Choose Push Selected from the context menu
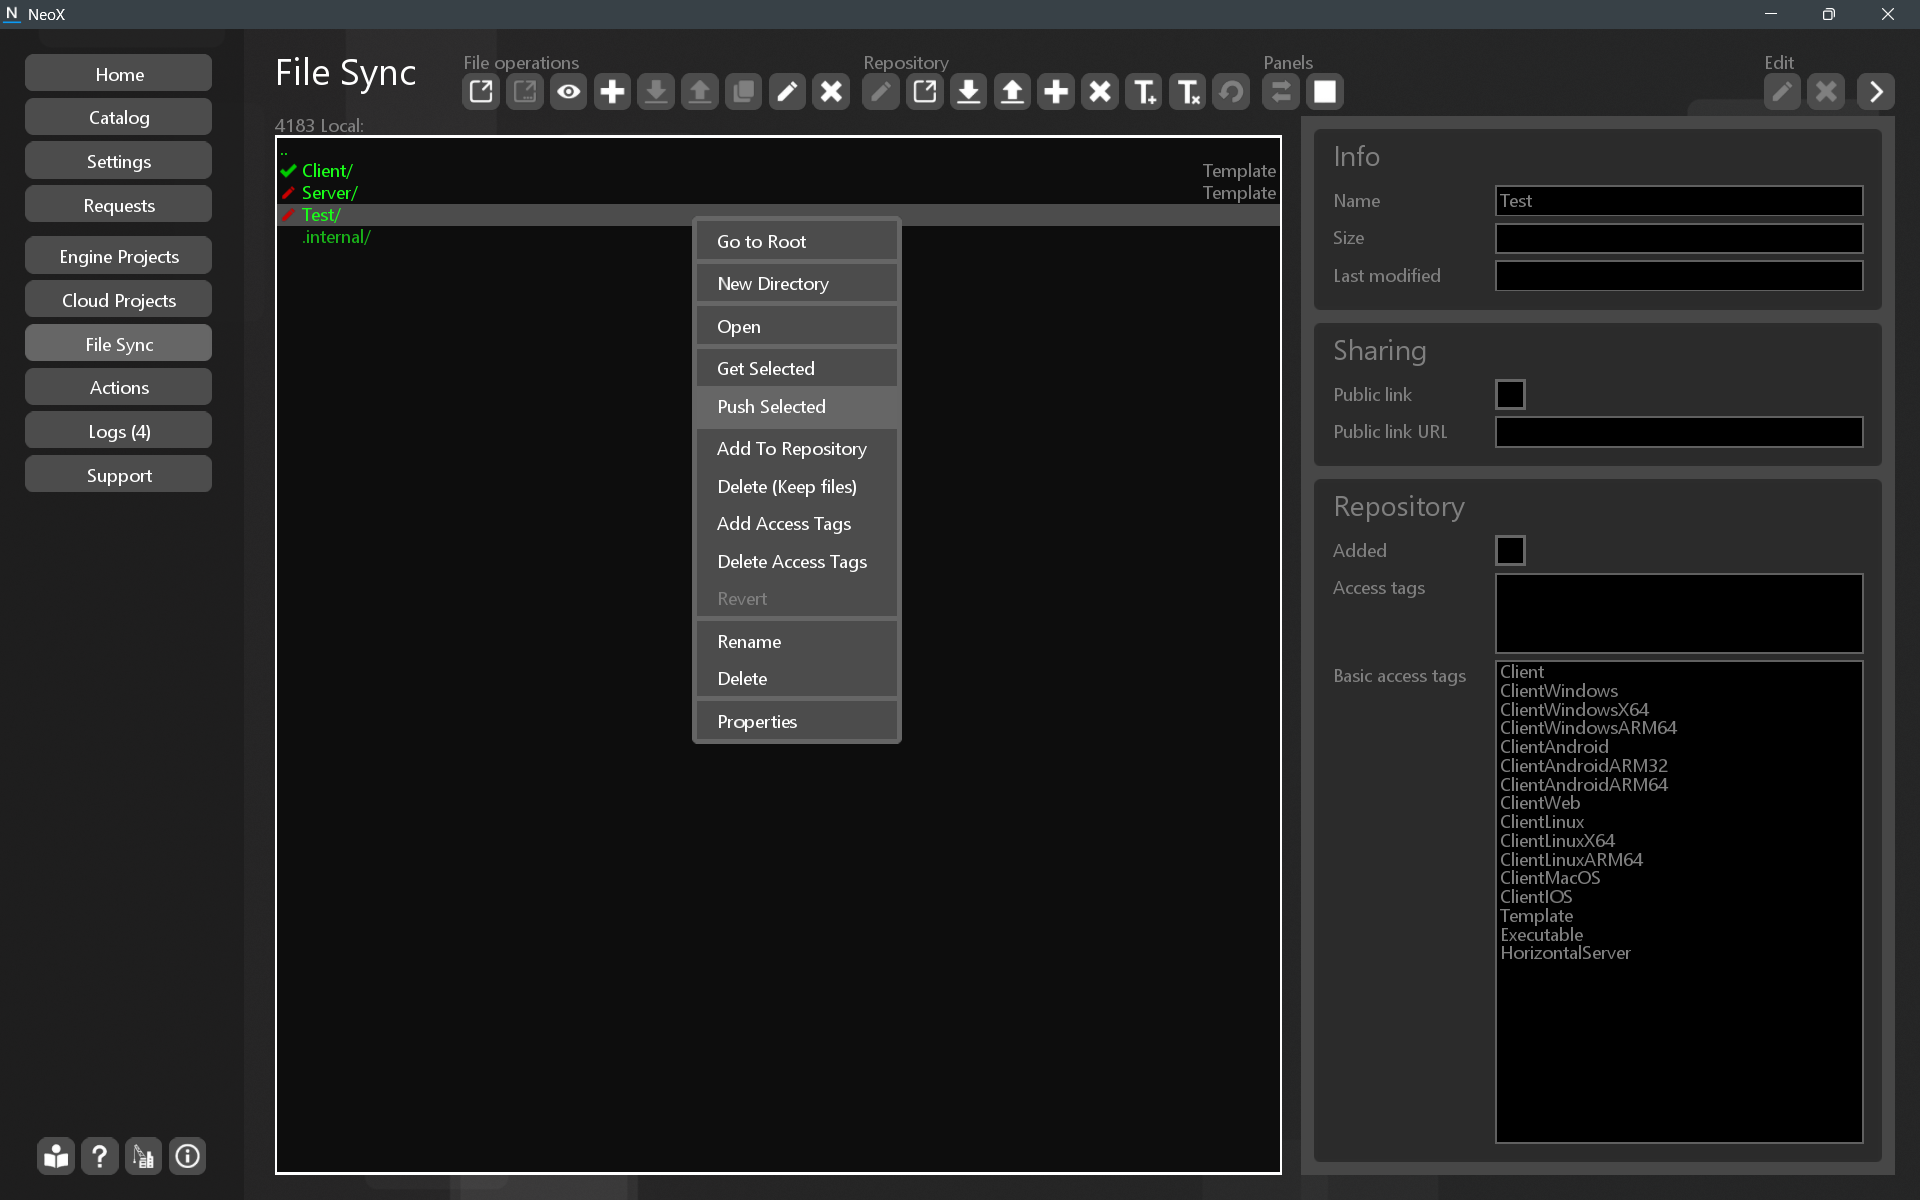The height and width of the screenshot is (1200, 1920). click(x=771, y=407)
